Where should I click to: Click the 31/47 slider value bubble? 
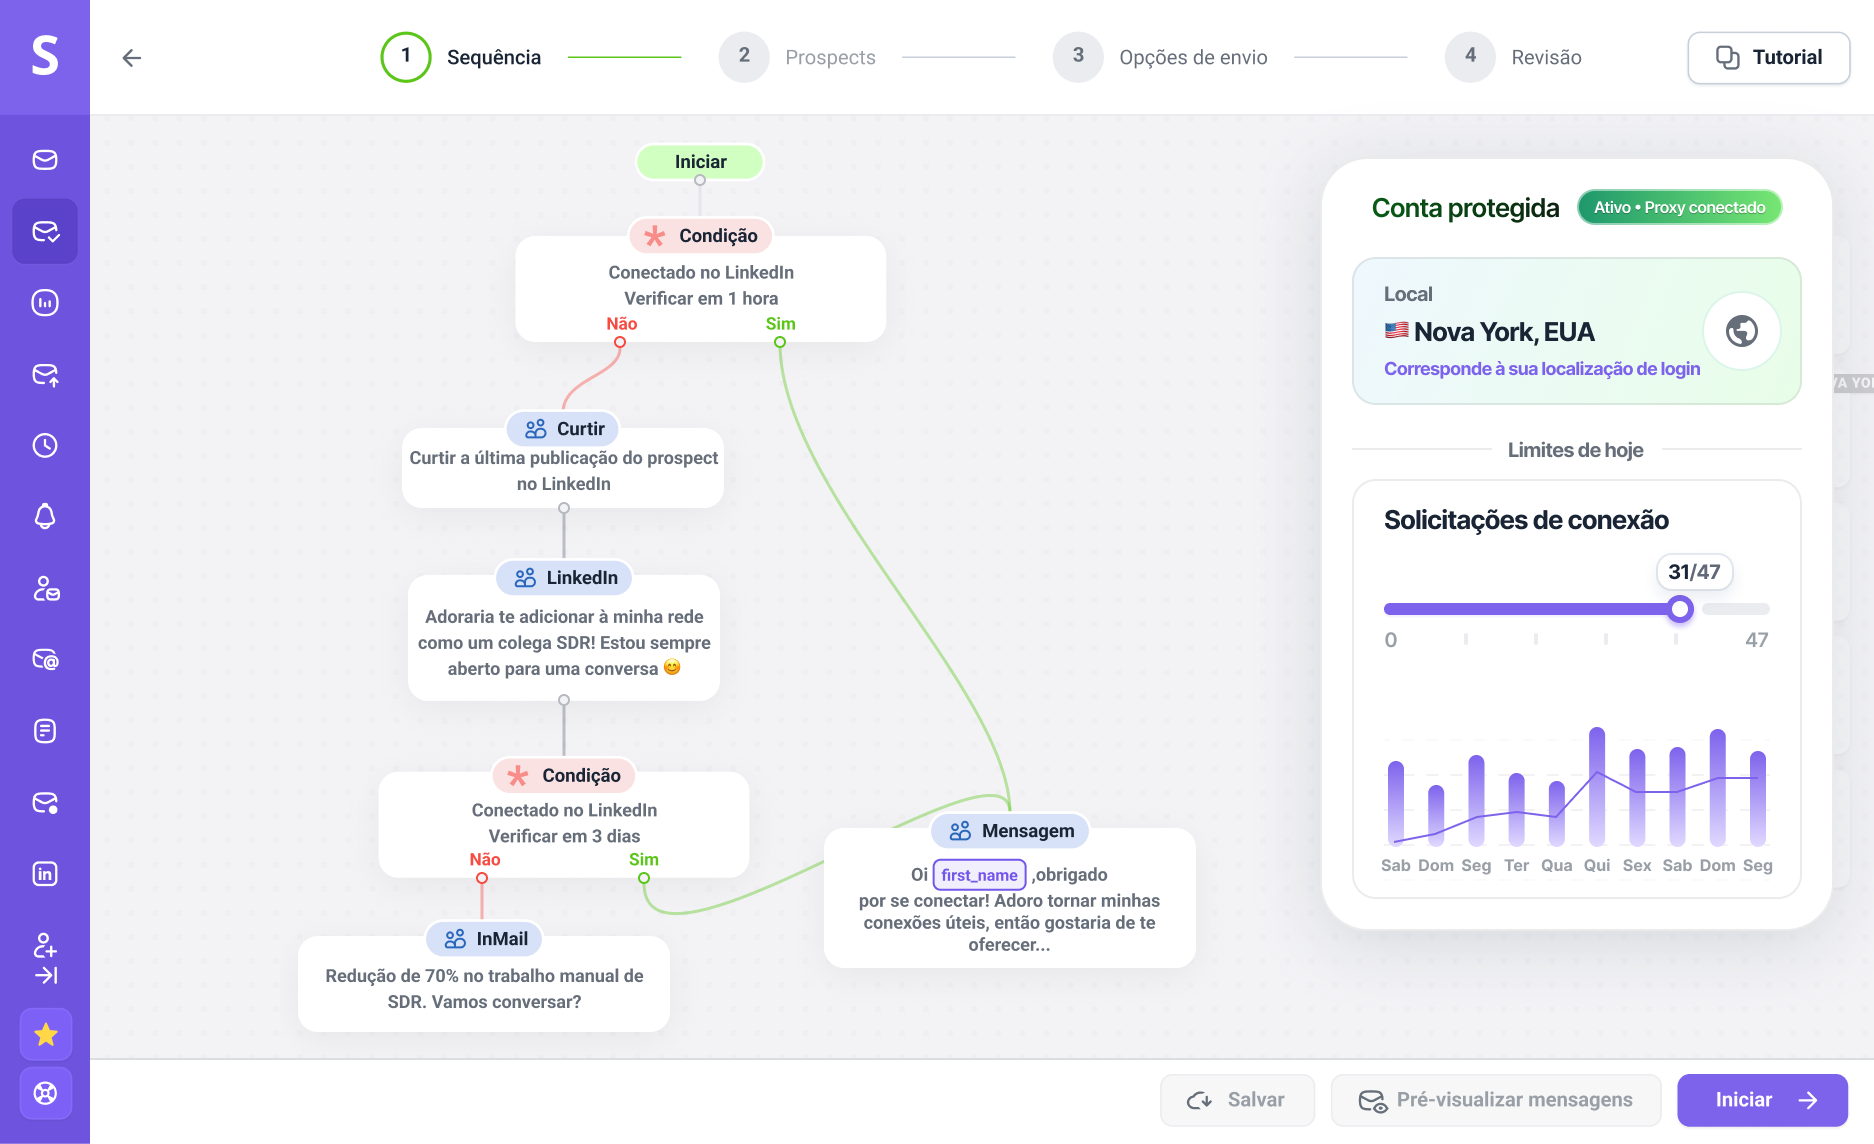point(1694,572)
